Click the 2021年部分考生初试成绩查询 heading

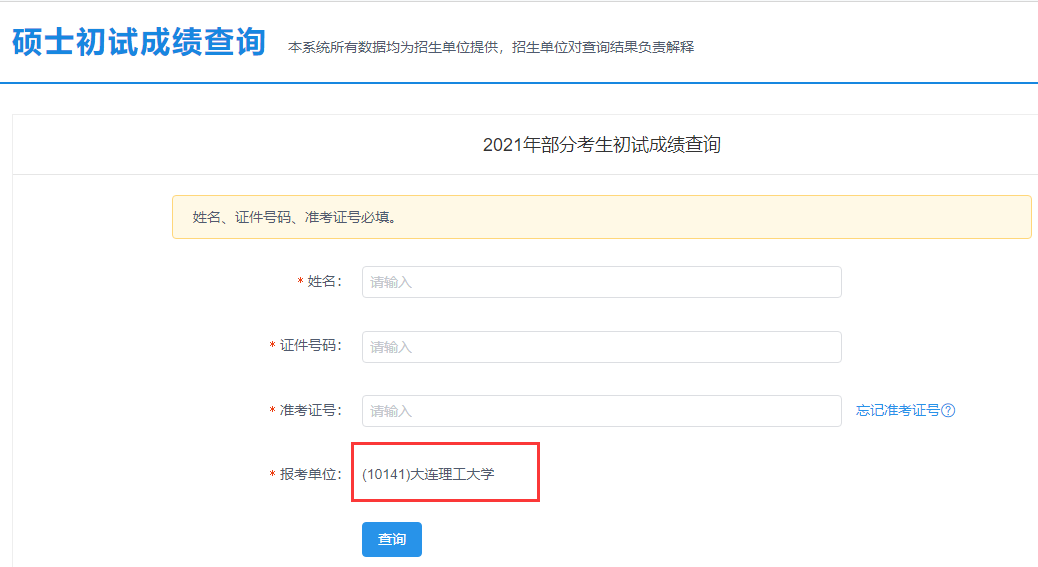tap(601, 145)
